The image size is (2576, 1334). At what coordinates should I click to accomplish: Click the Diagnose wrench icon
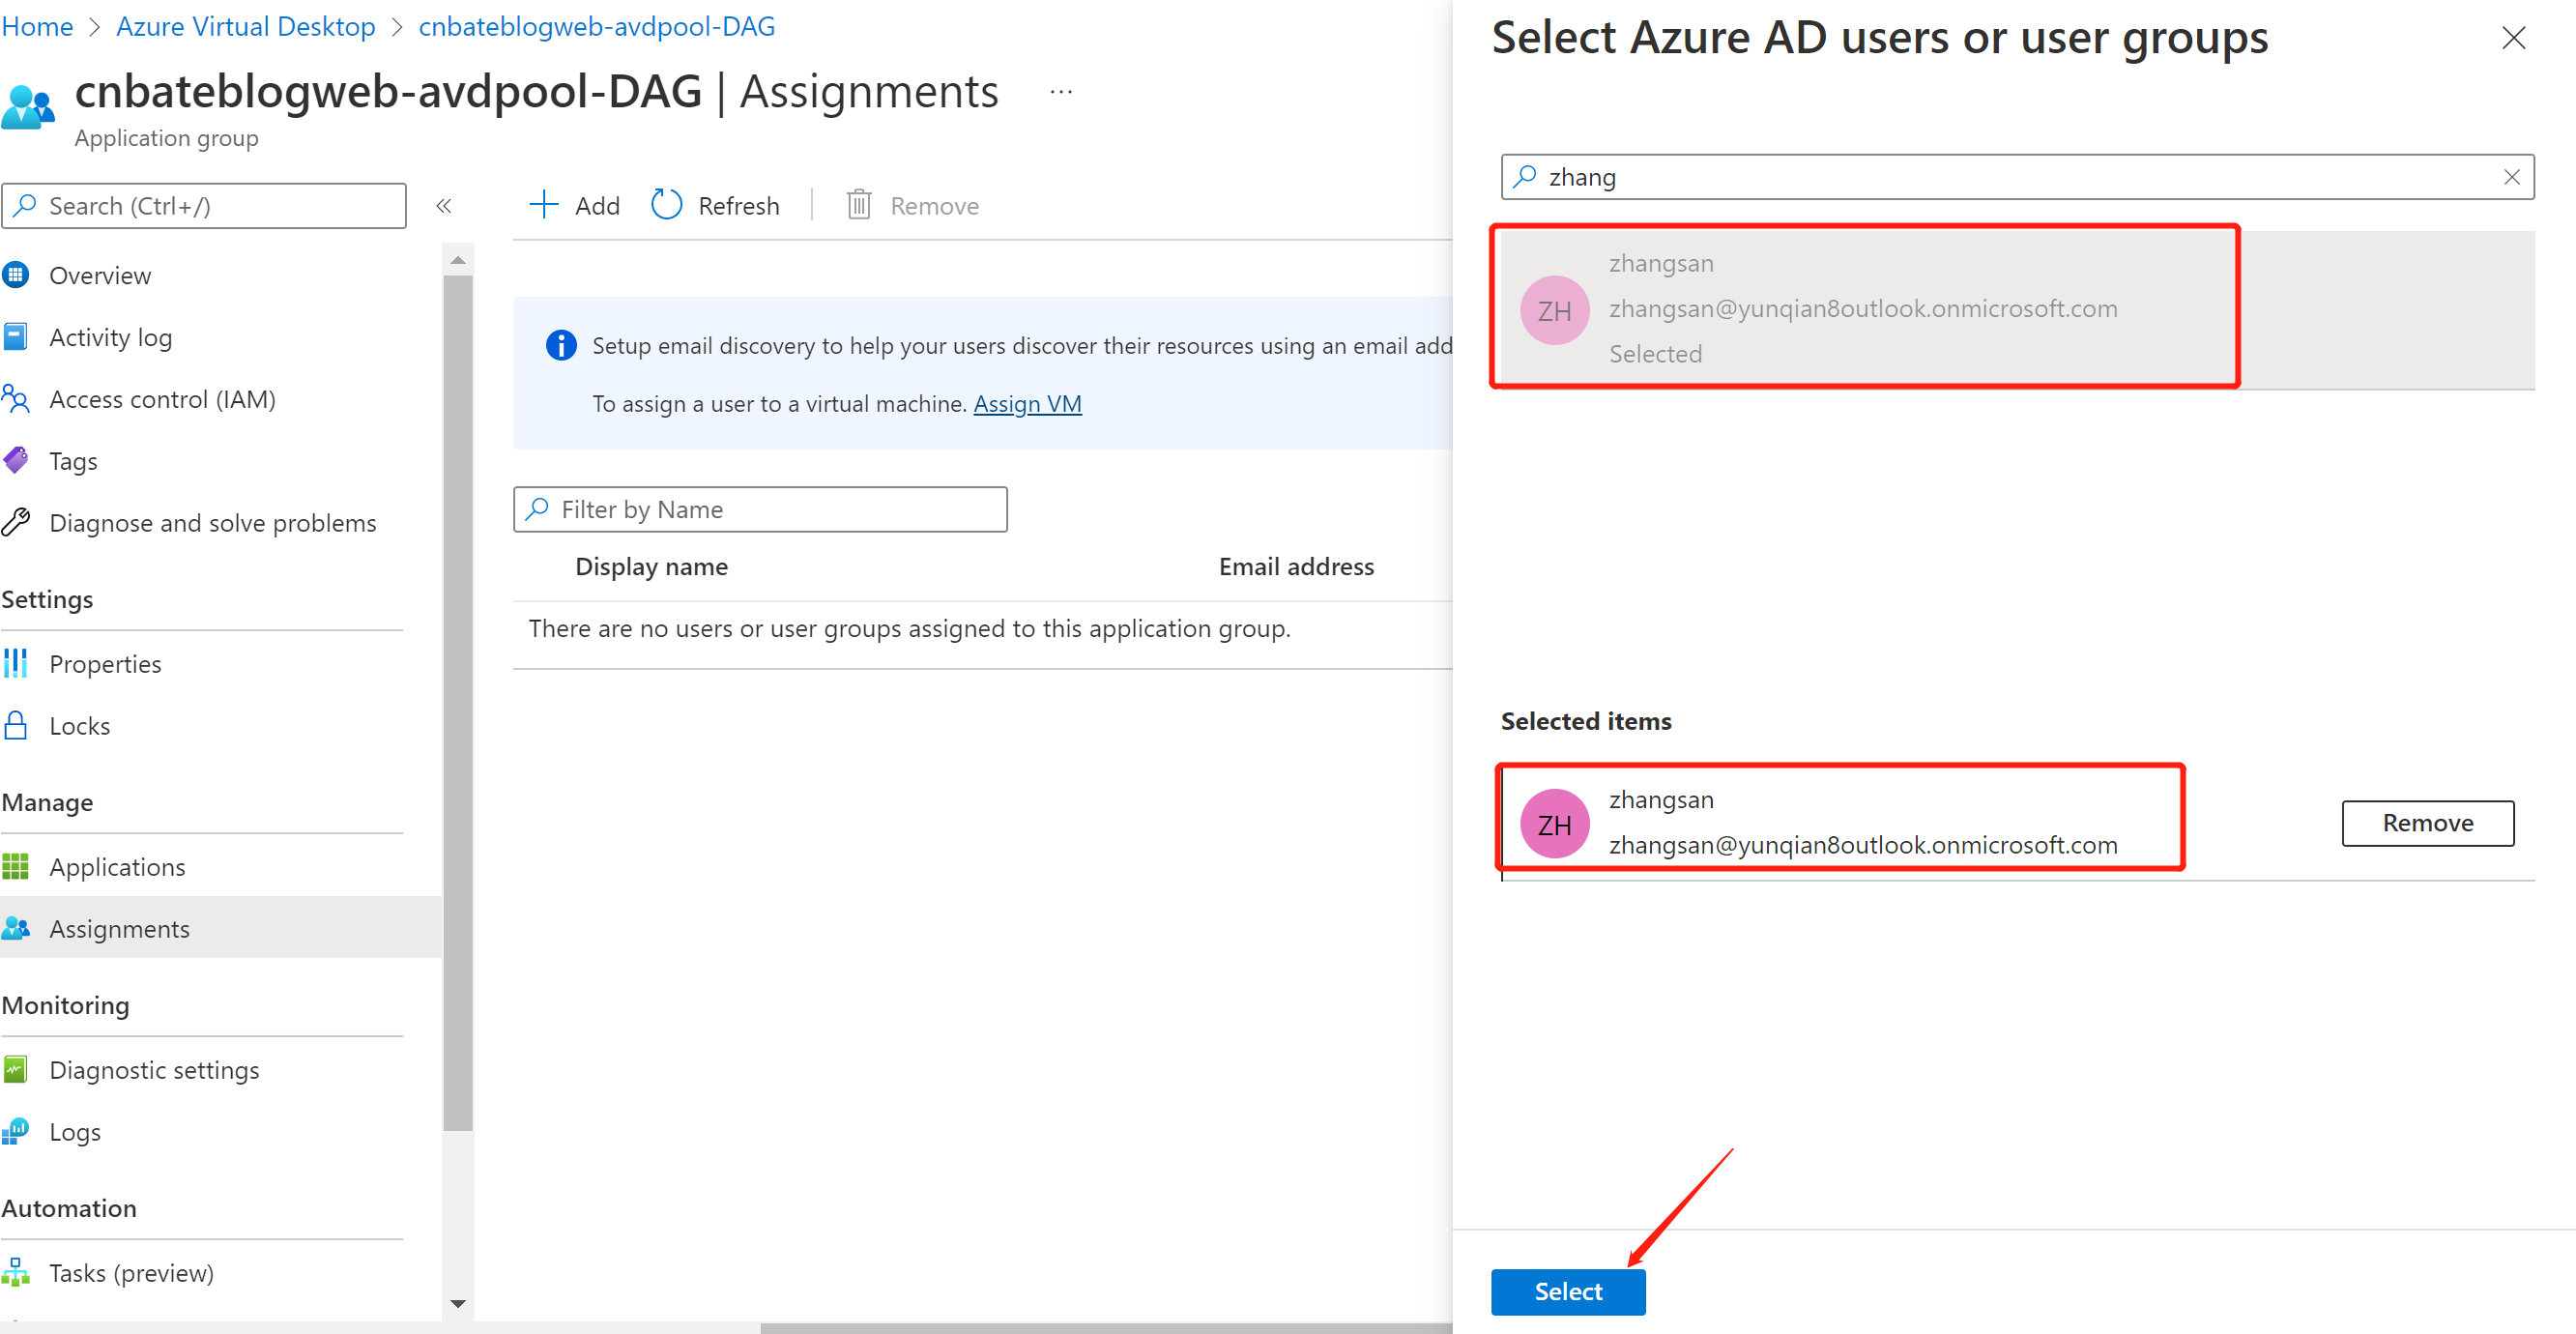coord(15,523)
